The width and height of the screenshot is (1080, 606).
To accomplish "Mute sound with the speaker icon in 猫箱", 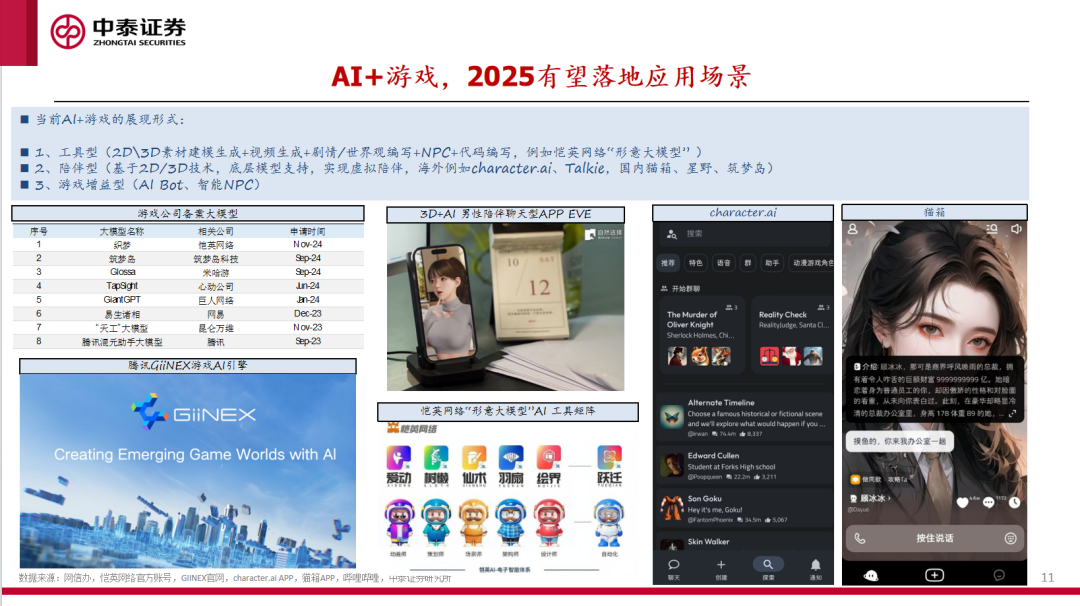I will pyautogui.click(x=1016, y=229).
